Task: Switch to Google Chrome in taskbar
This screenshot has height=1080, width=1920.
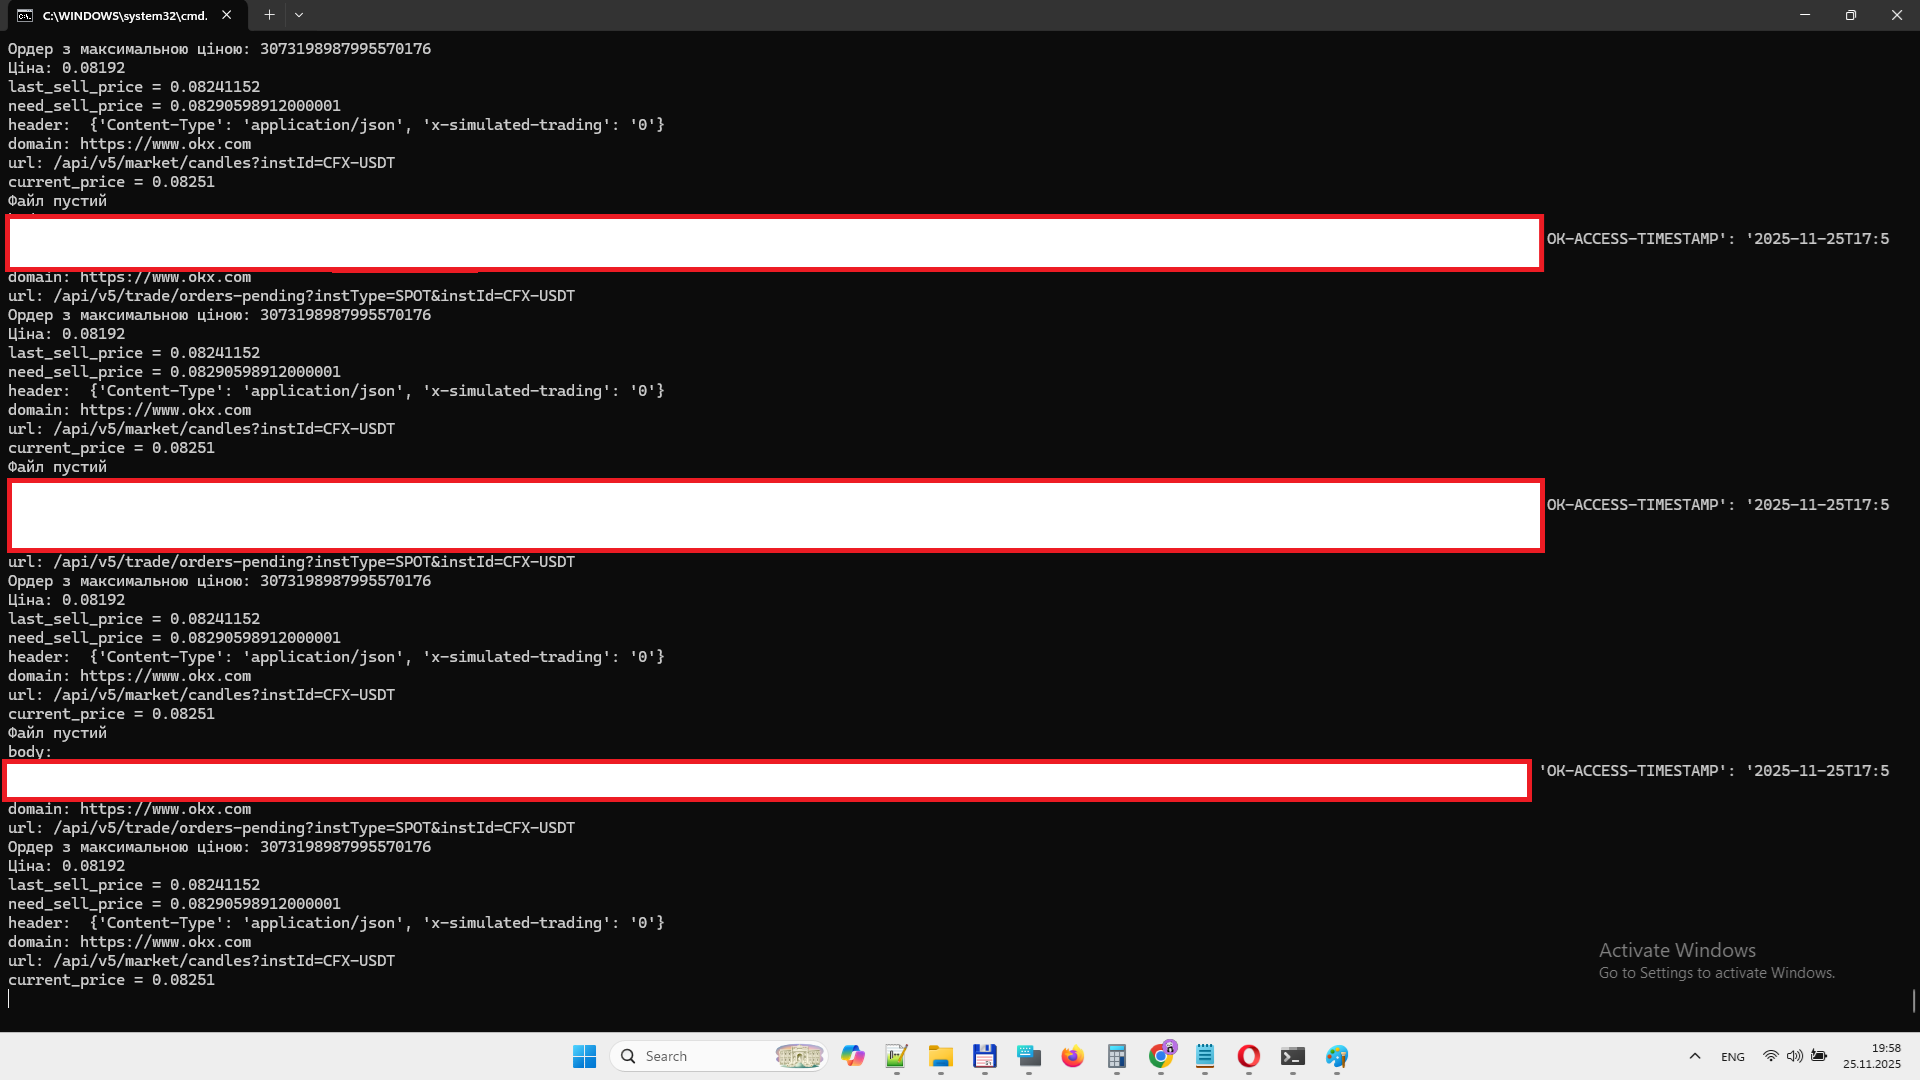Action: click(x=1161, y=1056)
